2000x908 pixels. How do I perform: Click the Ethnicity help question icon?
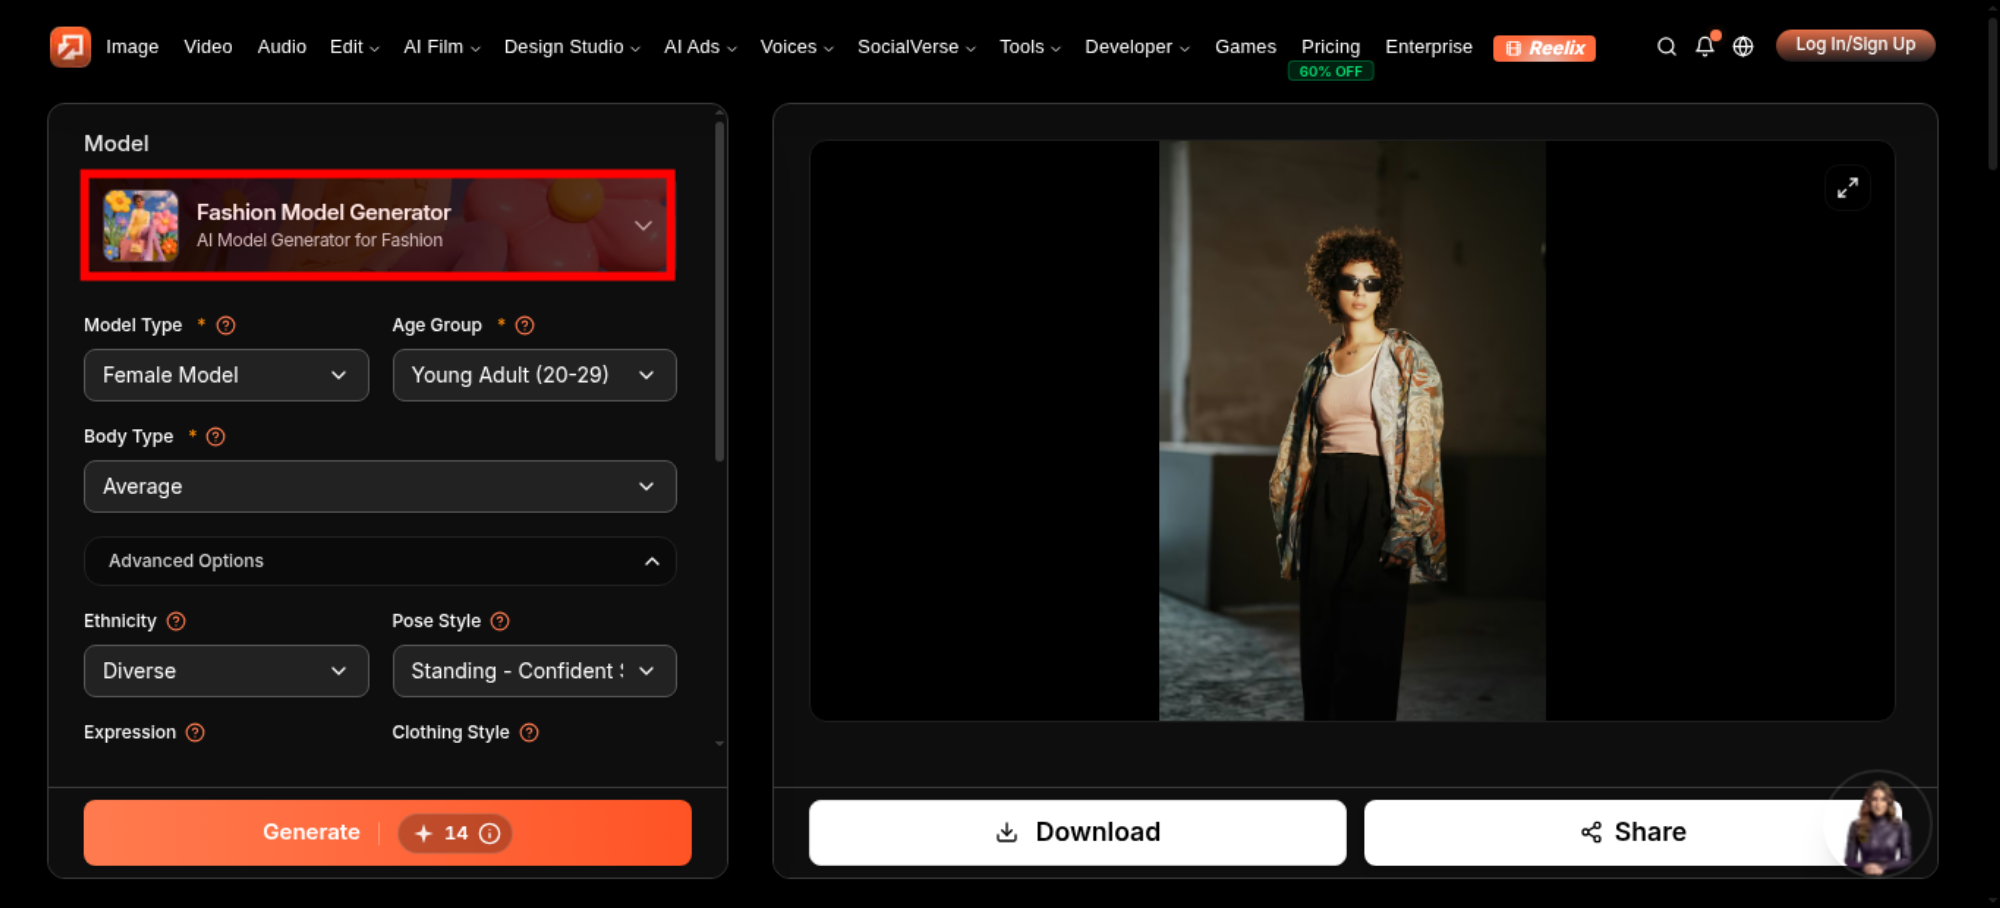pos(176,621)
